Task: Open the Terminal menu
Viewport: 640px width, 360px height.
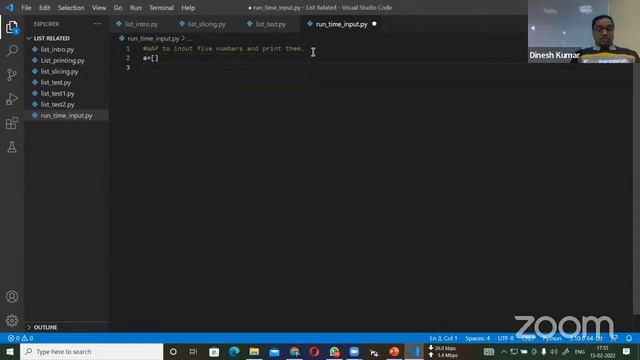Action: coord(161,8)
